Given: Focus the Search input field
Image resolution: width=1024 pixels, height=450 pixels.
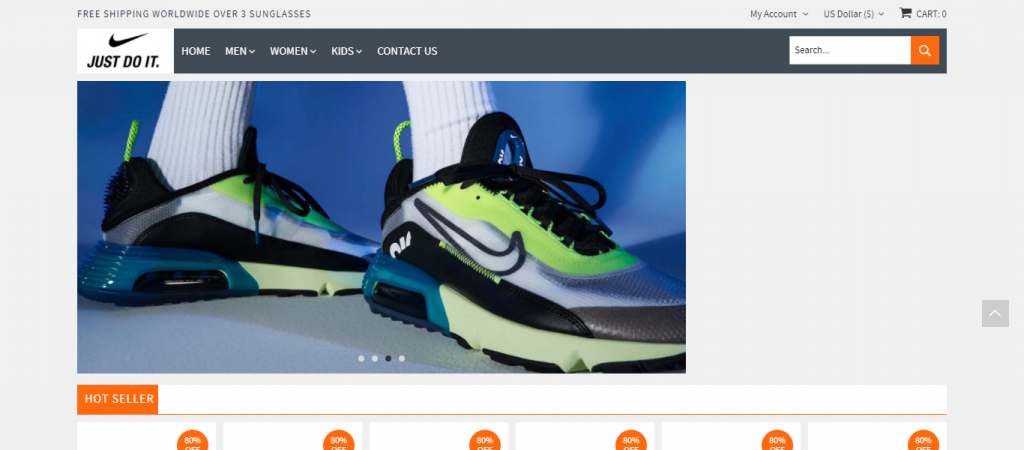Looking at the screenshot, I should (x=850, y=50).
